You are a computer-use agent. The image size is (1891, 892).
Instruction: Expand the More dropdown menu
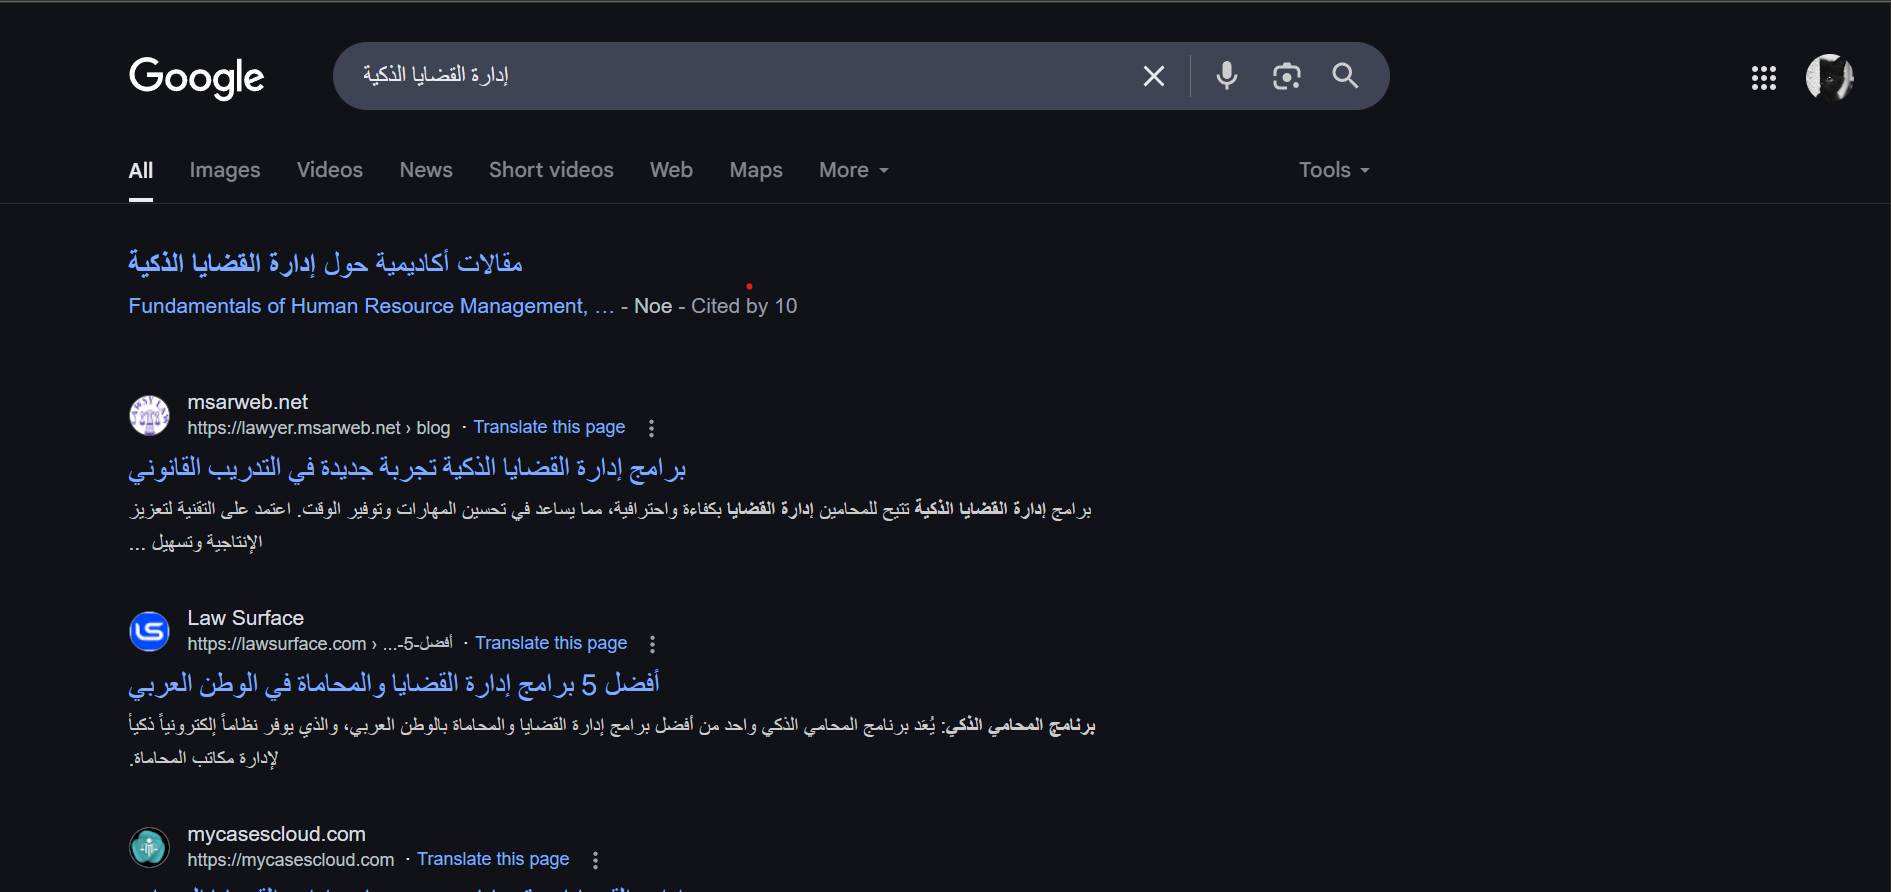pyautogui.click(x=854, y=170)
